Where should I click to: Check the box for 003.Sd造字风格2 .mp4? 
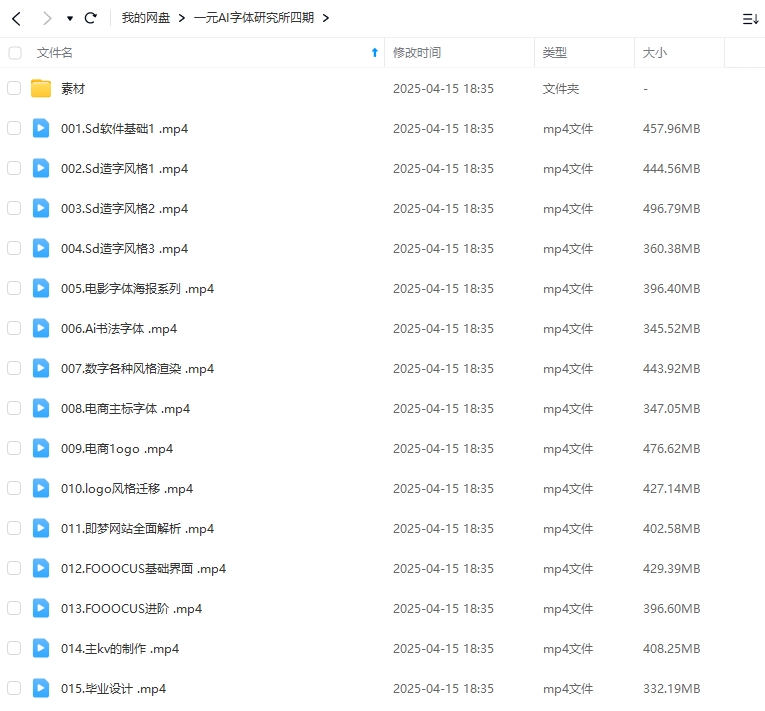coord(14,208)
